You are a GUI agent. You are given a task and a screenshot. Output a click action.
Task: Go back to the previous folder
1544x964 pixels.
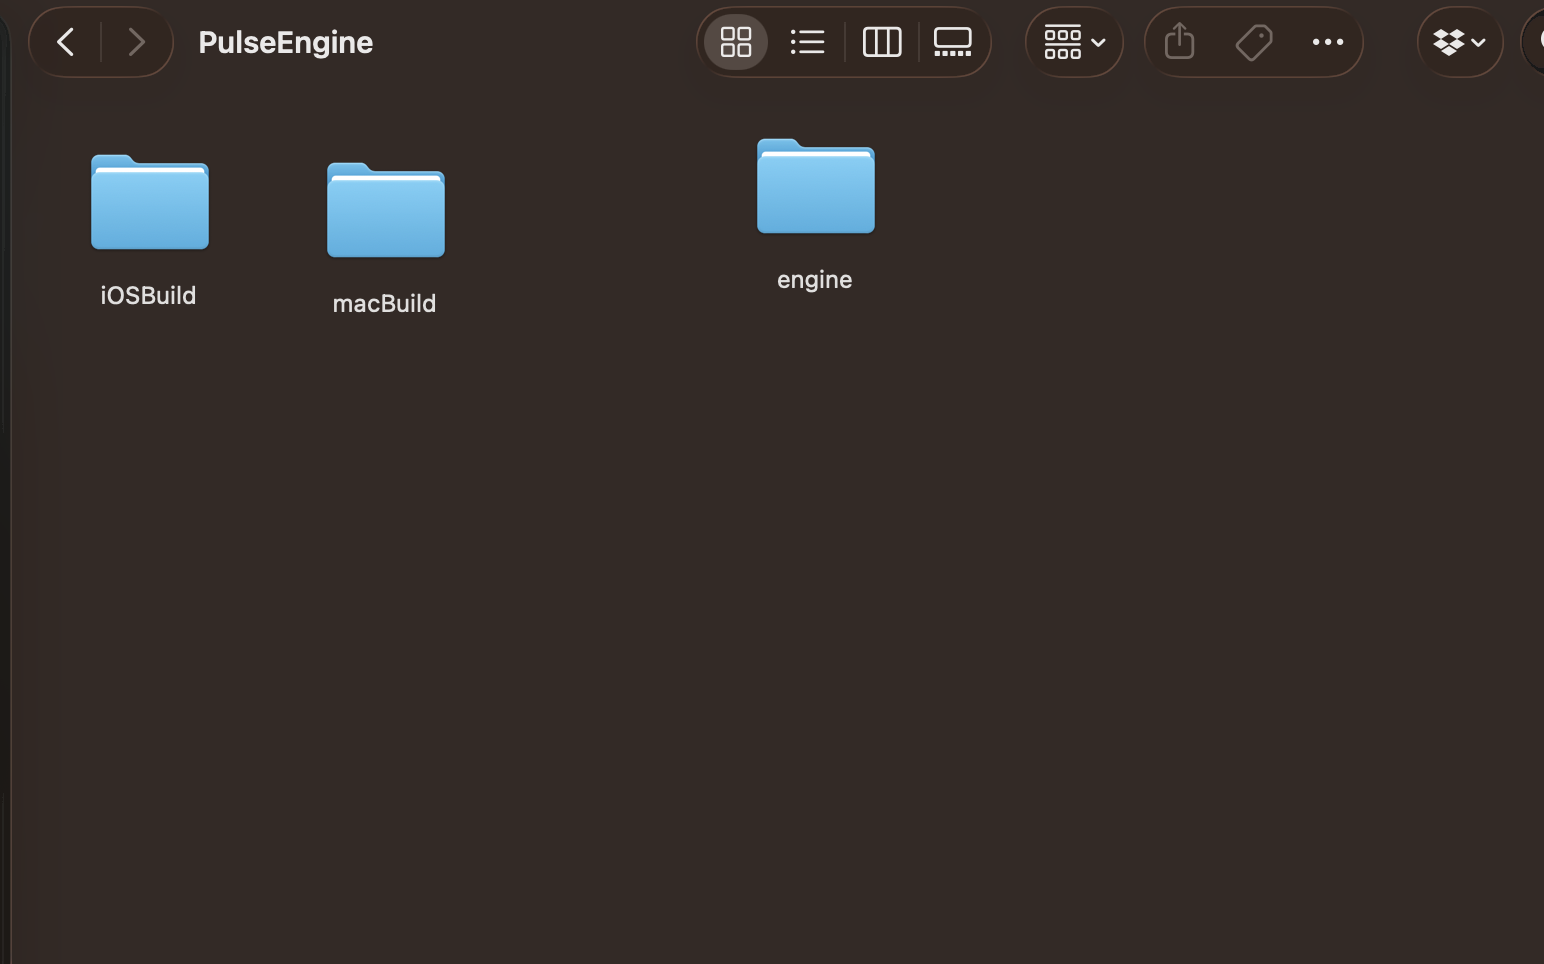click(x=66, y=42)
